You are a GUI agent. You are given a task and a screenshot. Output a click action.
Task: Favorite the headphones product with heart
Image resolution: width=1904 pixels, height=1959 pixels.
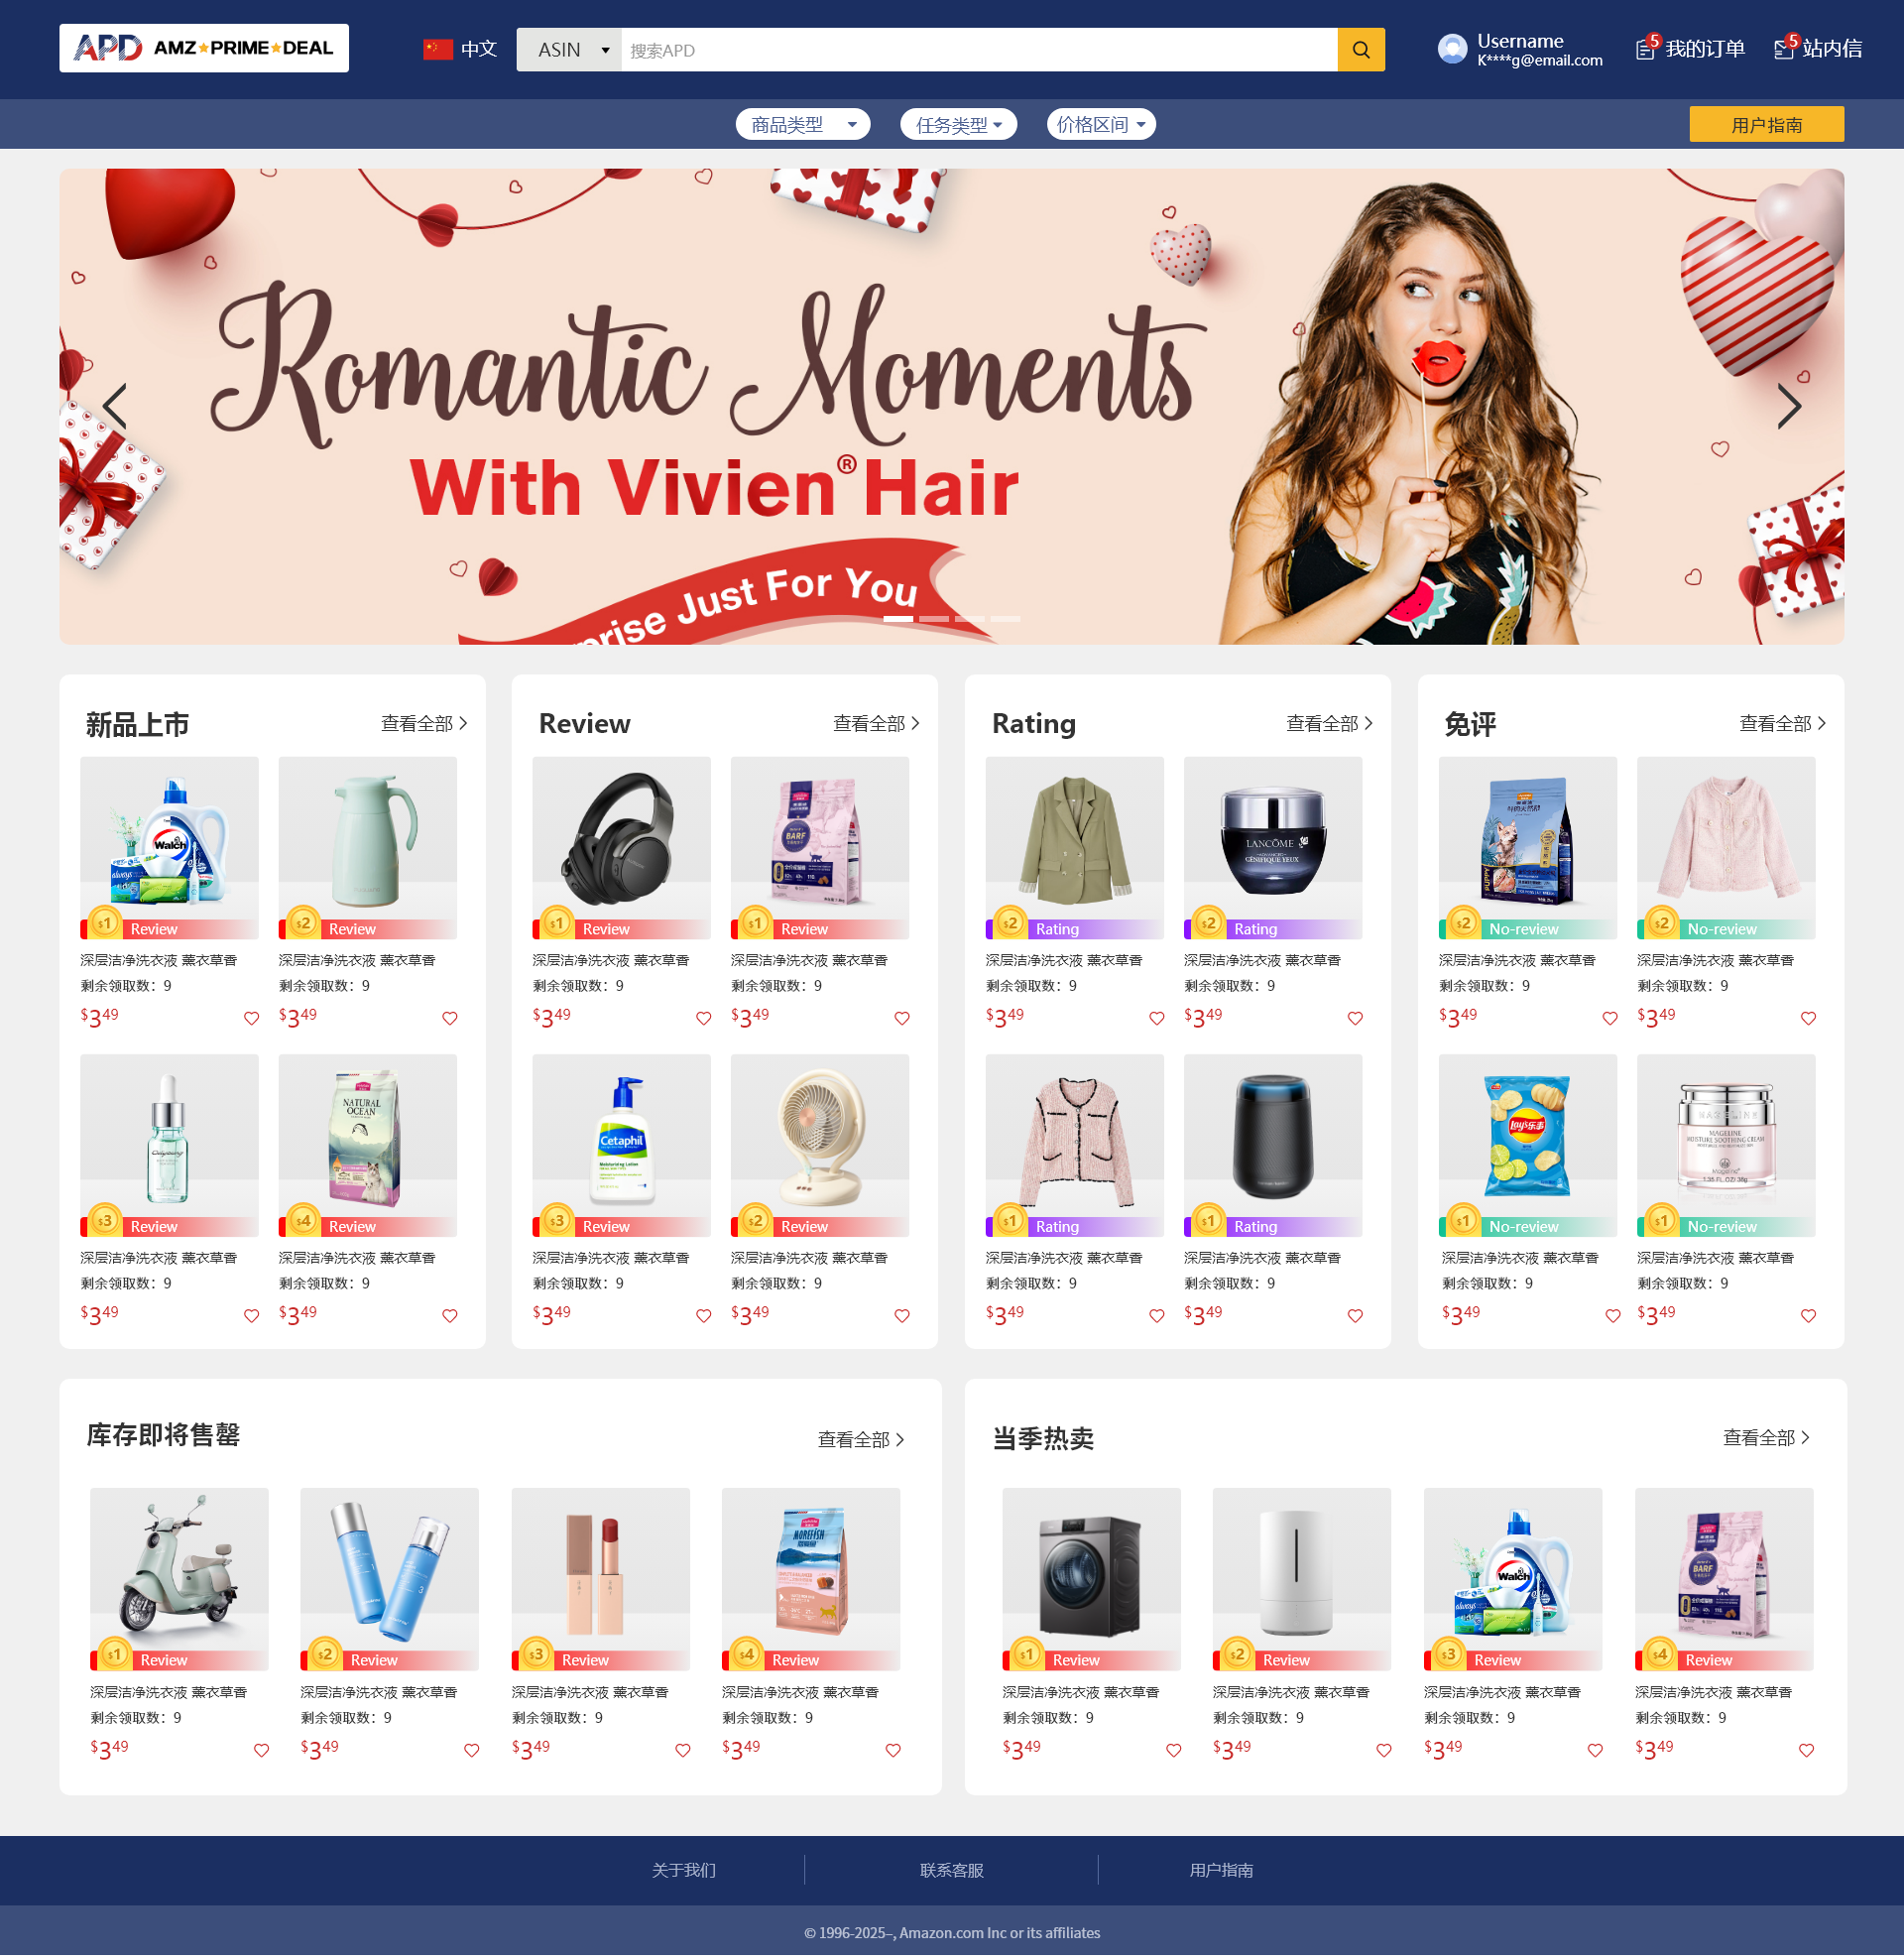point(704,1019)
